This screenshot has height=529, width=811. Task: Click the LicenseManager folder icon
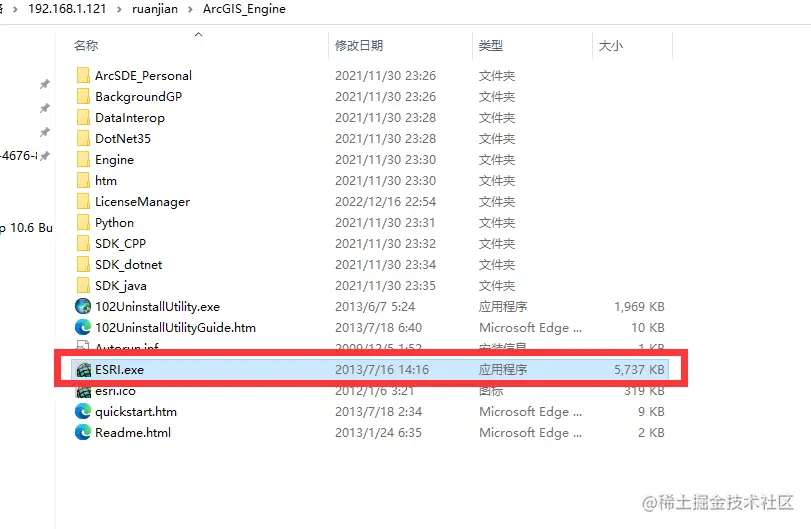click(83, 202)
